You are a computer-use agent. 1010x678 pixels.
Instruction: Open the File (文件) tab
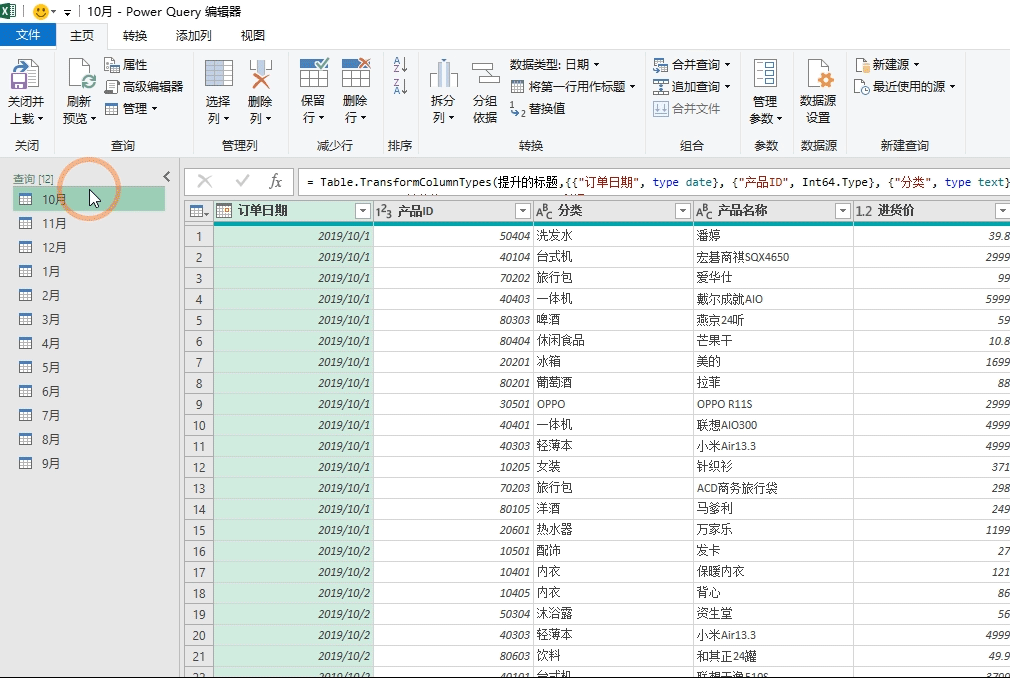point(28,35)
